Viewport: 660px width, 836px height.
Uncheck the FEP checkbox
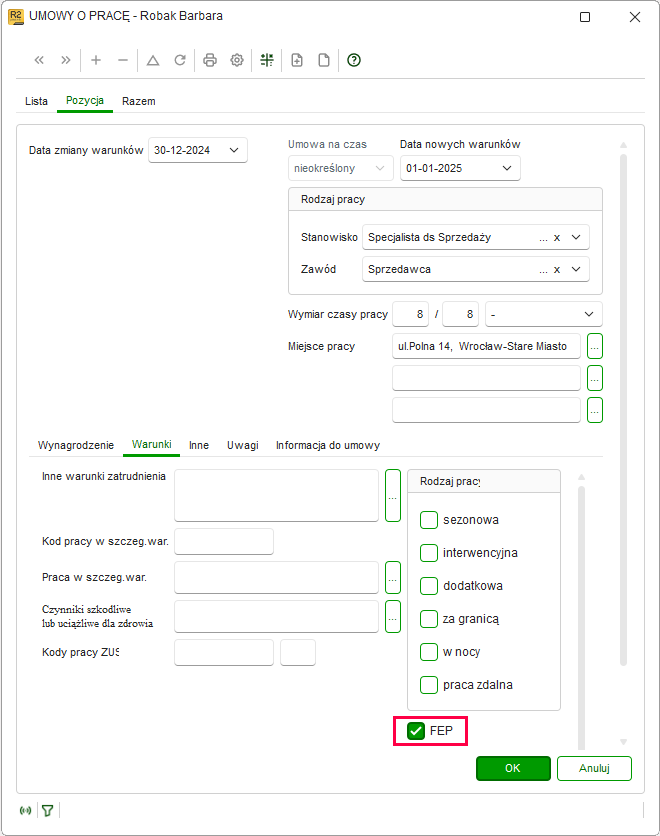click(416, 731)
